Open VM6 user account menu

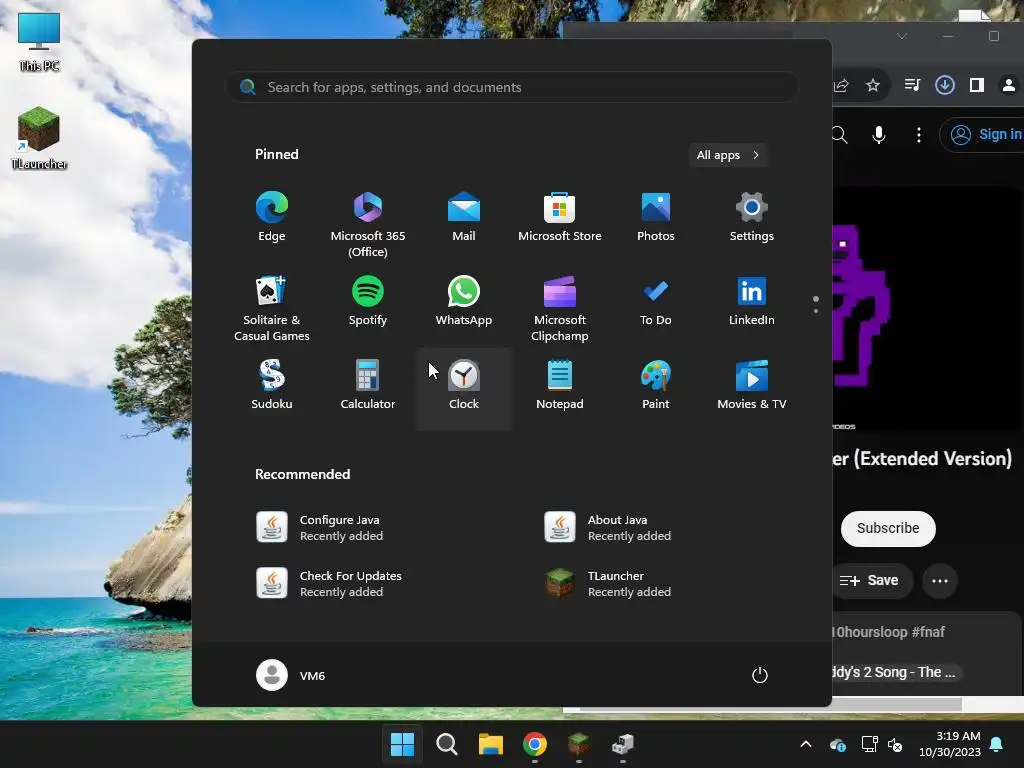[291, 675]
